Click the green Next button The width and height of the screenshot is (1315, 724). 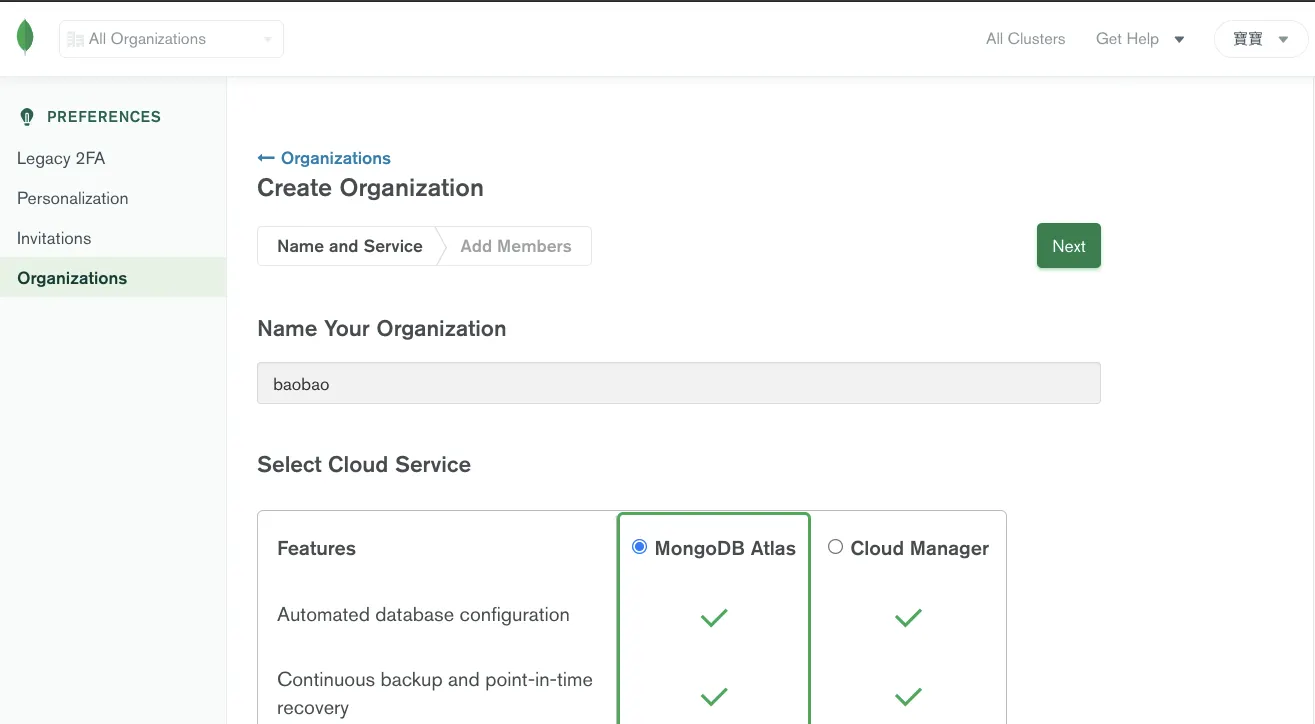pyautogui.click(x=1069, y=246)
